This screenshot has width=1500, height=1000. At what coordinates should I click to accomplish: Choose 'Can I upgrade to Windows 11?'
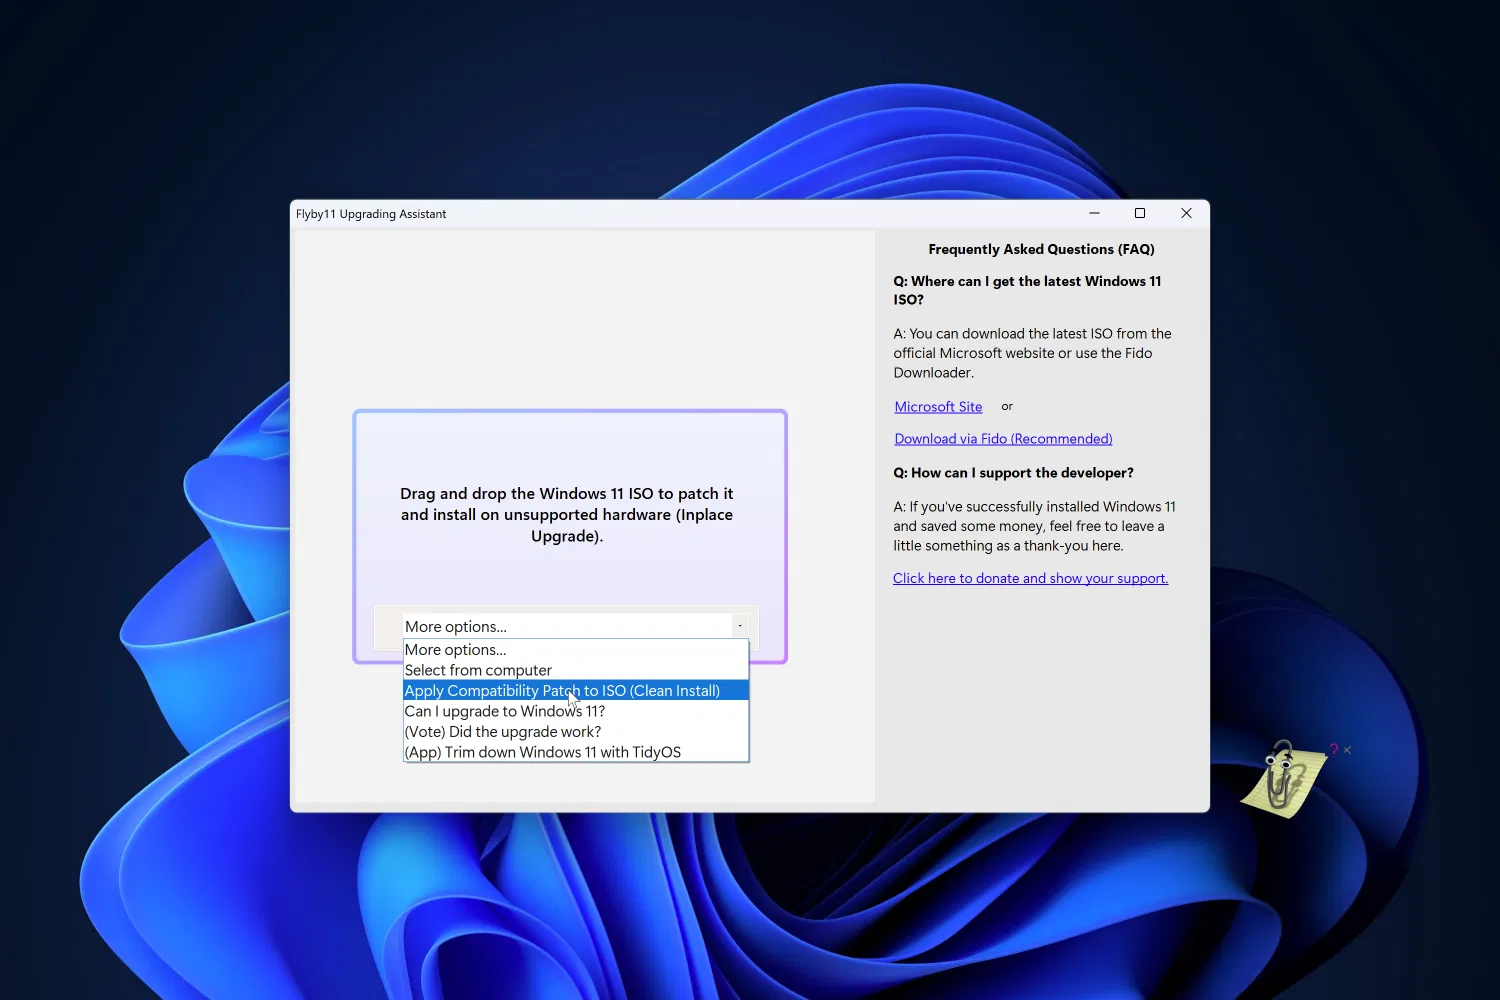point(576,711)
